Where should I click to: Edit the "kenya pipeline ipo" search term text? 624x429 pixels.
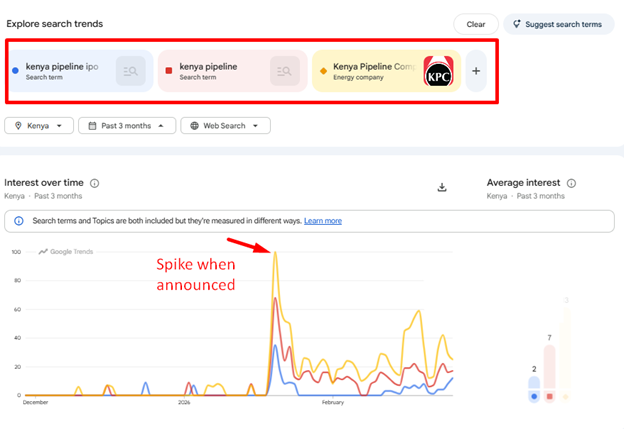pyautogui.click(x=62, y=67)
